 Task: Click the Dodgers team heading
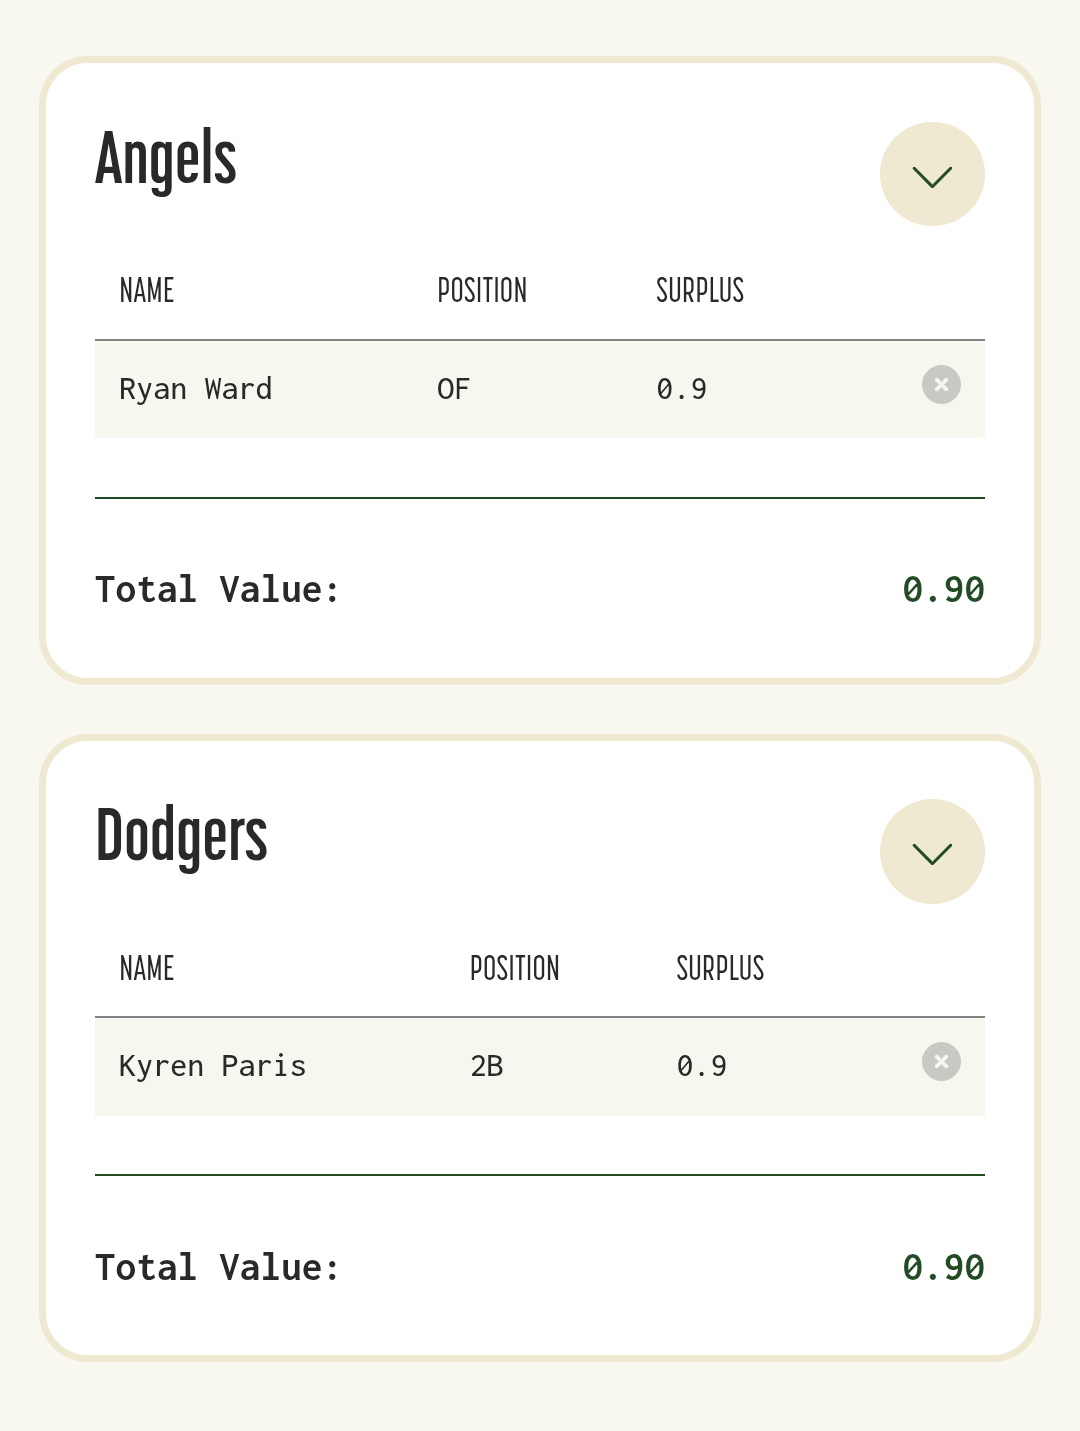coord(181,837)
